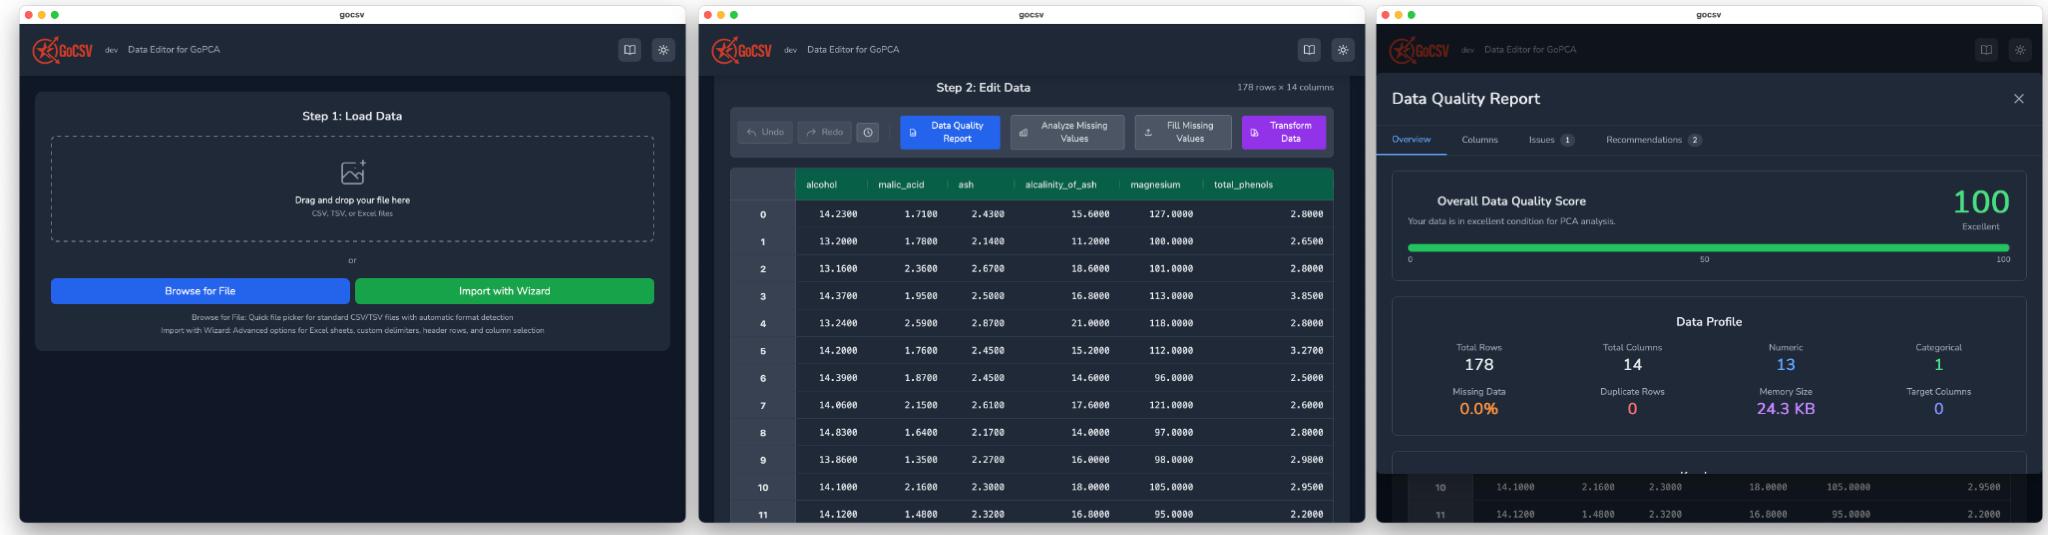2048x535 pixels.
Task: Click the green quality score progress bar
Action: [1708, 248]
